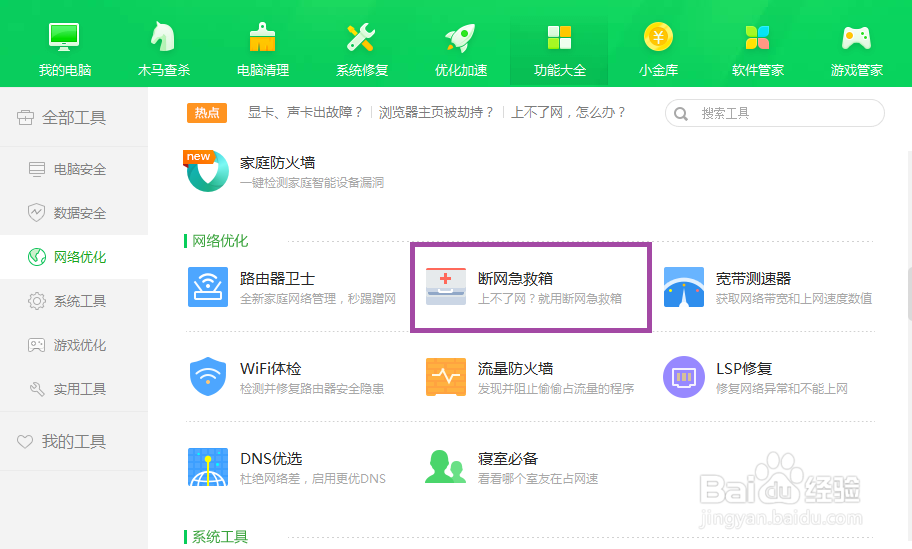Launch 宽带测速器 speed gauge icon
The width and height of the screenshot is (912, 549).
click(x=684, y=287)
